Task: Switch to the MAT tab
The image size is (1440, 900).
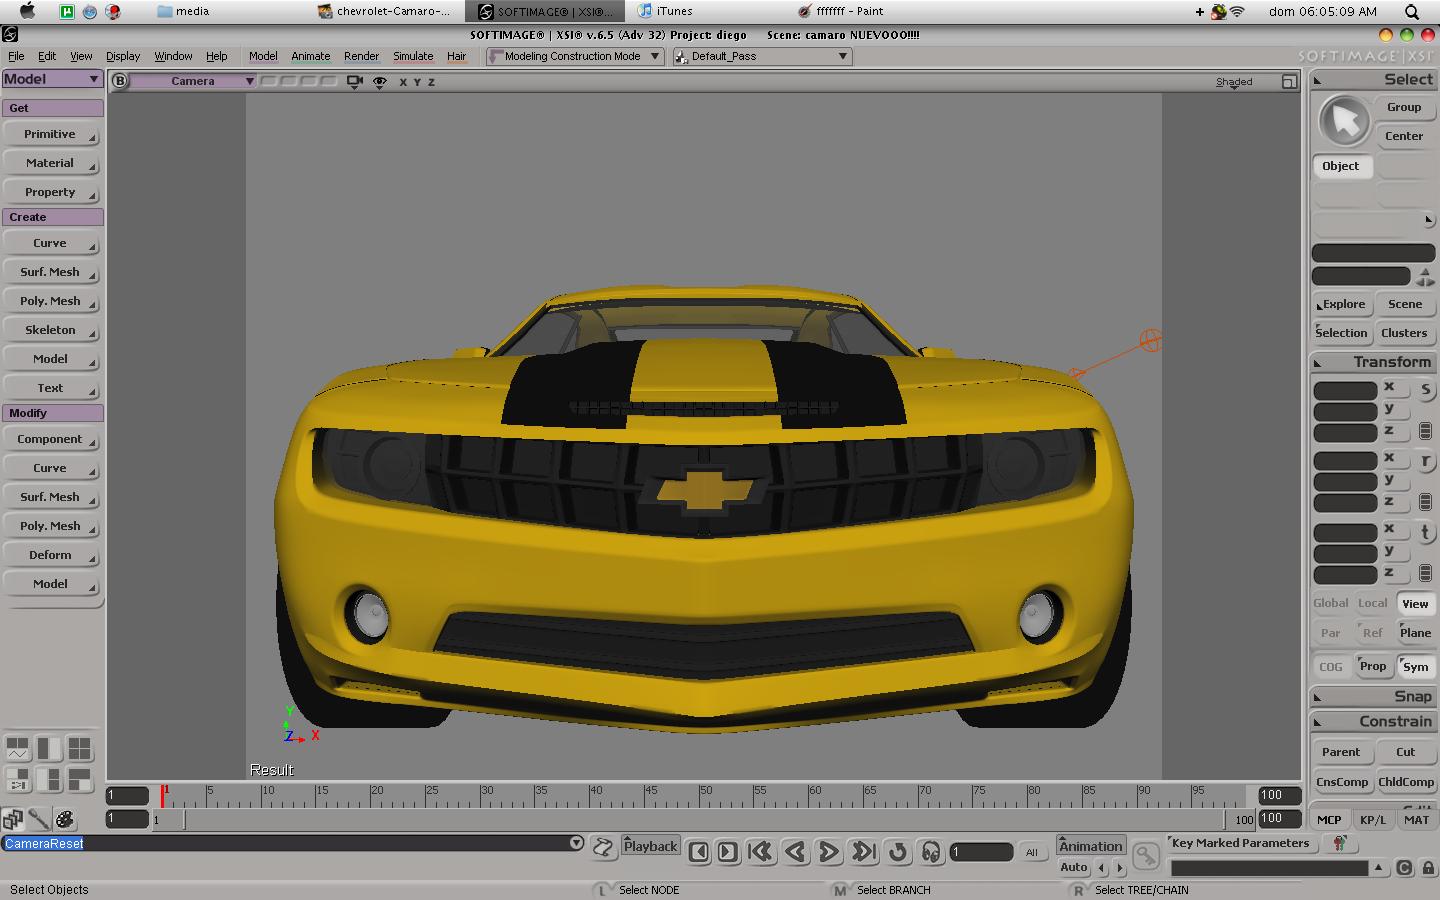Action: pyautogui.click(x=1416, y=819)
